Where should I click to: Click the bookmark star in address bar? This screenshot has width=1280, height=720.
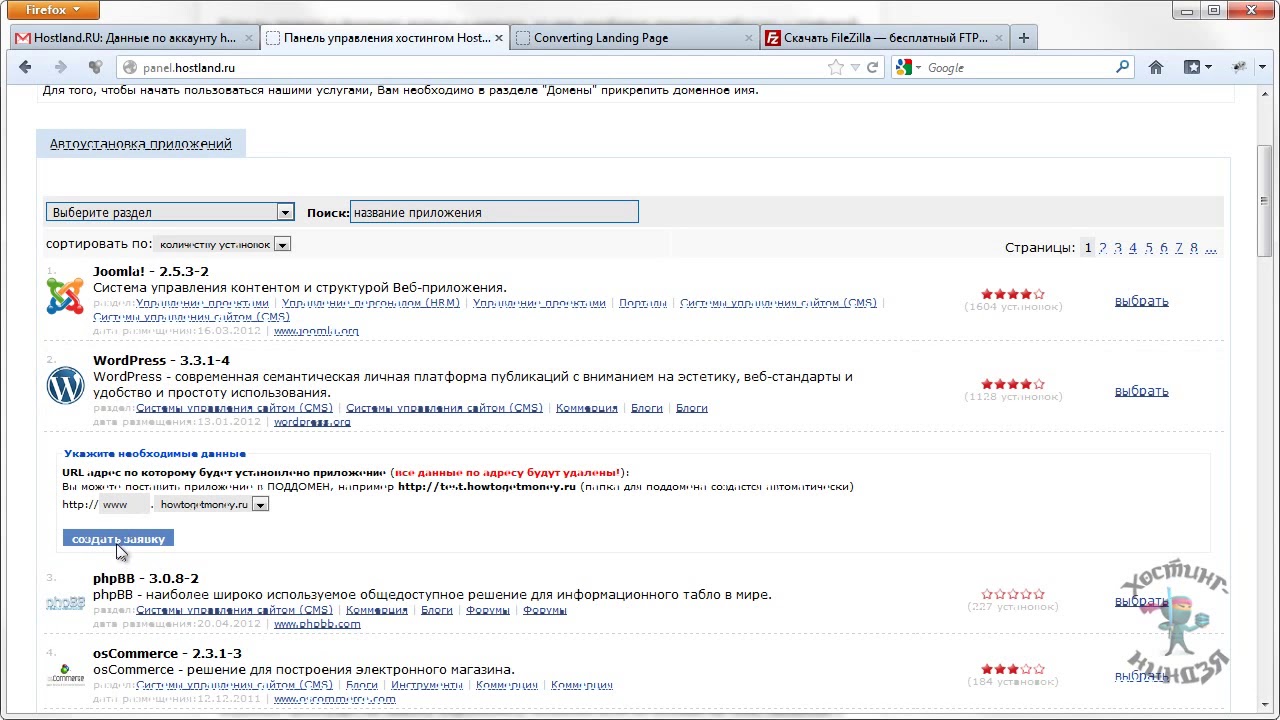click(835, 67)
